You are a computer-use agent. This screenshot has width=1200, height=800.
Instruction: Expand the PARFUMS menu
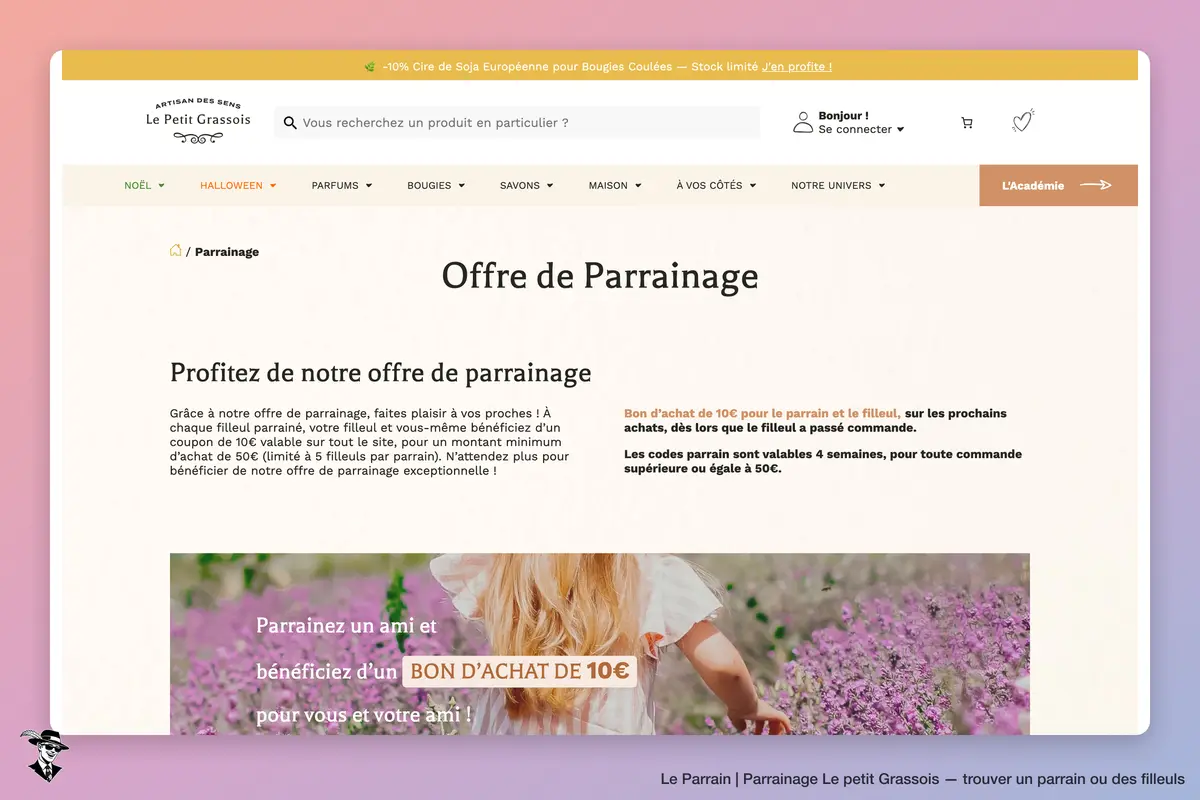(341, 185)
